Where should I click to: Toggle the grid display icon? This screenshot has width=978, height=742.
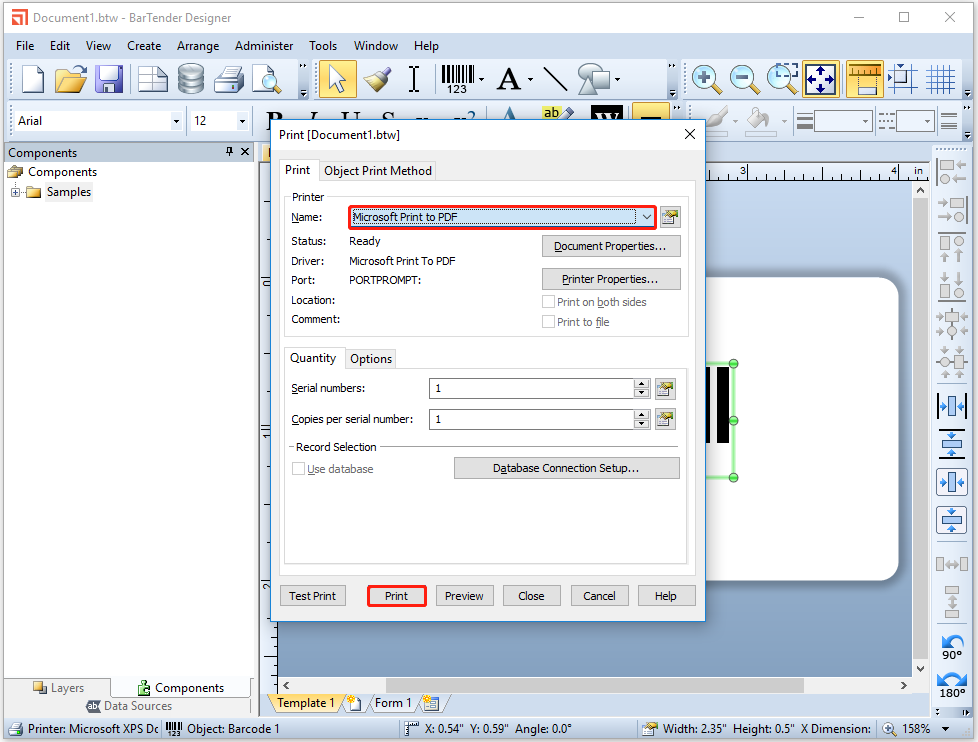tap(940, 79)
